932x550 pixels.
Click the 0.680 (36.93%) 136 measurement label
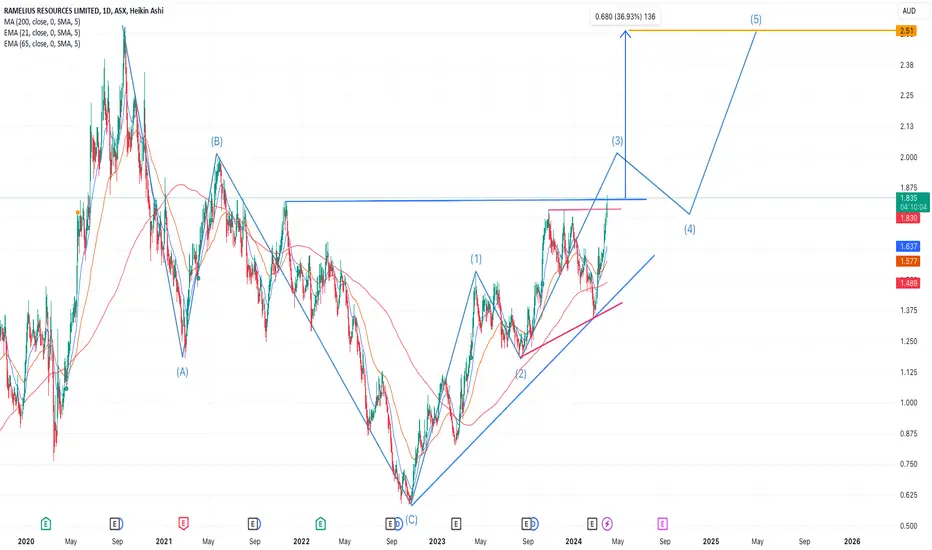coord(625,17)
